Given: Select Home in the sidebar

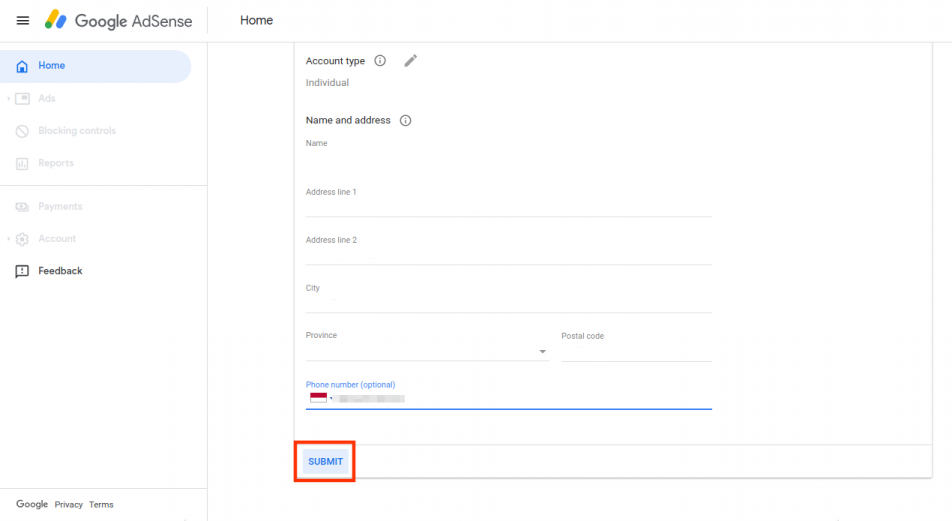Looking at the screenshot, I should click(52, 66).
